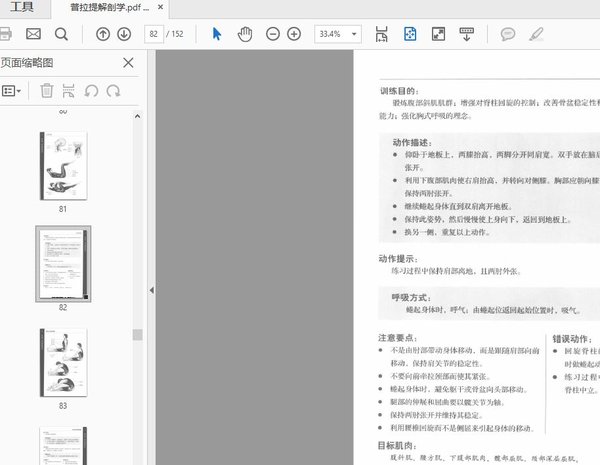Click the page number field showing 82
The image size is (600, 465).
pos(155,34)
